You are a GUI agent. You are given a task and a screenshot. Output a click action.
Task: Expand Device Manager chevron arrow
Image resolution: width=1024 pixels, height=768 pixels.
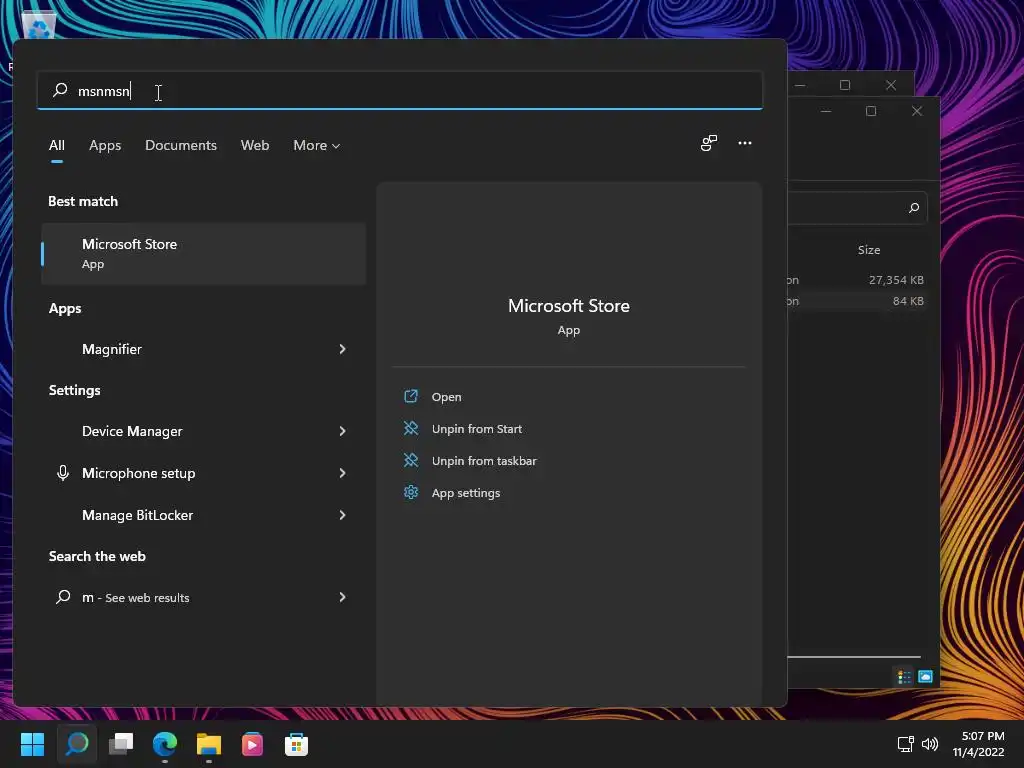tap(342, 431)
